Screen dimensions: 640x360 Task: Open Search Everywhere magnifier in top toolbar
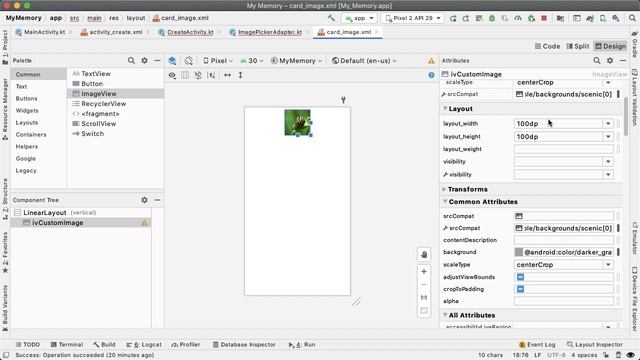(x=632, y=18)
